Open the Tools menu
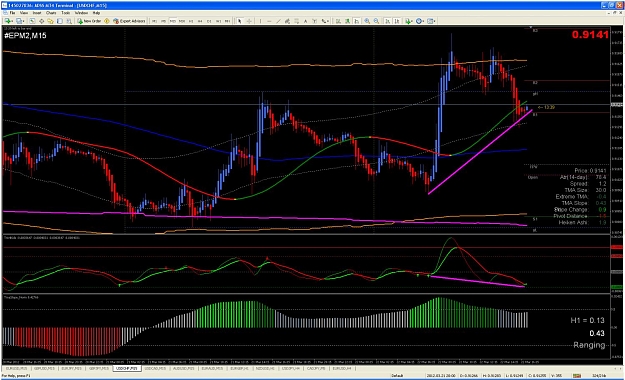The image size is (625, 380). point(66,13)
